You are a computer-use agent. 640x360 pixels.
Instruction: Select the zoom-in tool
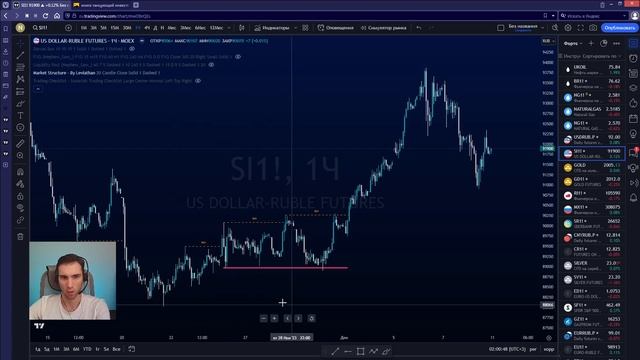(x=20, y=156)
